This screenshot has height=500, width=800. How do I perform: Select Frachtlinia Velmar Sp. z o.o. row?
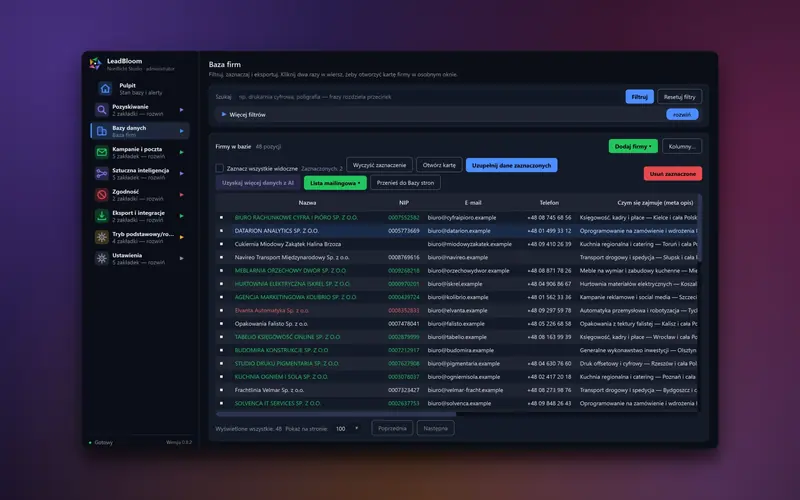456,390
